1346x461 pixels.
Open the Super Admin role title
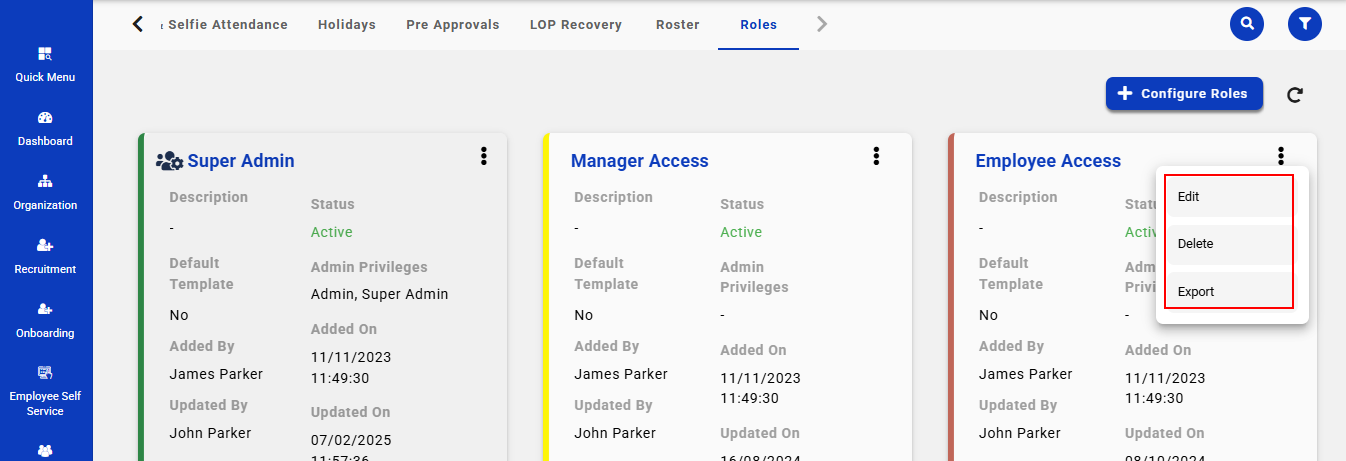tap(240, 161)
